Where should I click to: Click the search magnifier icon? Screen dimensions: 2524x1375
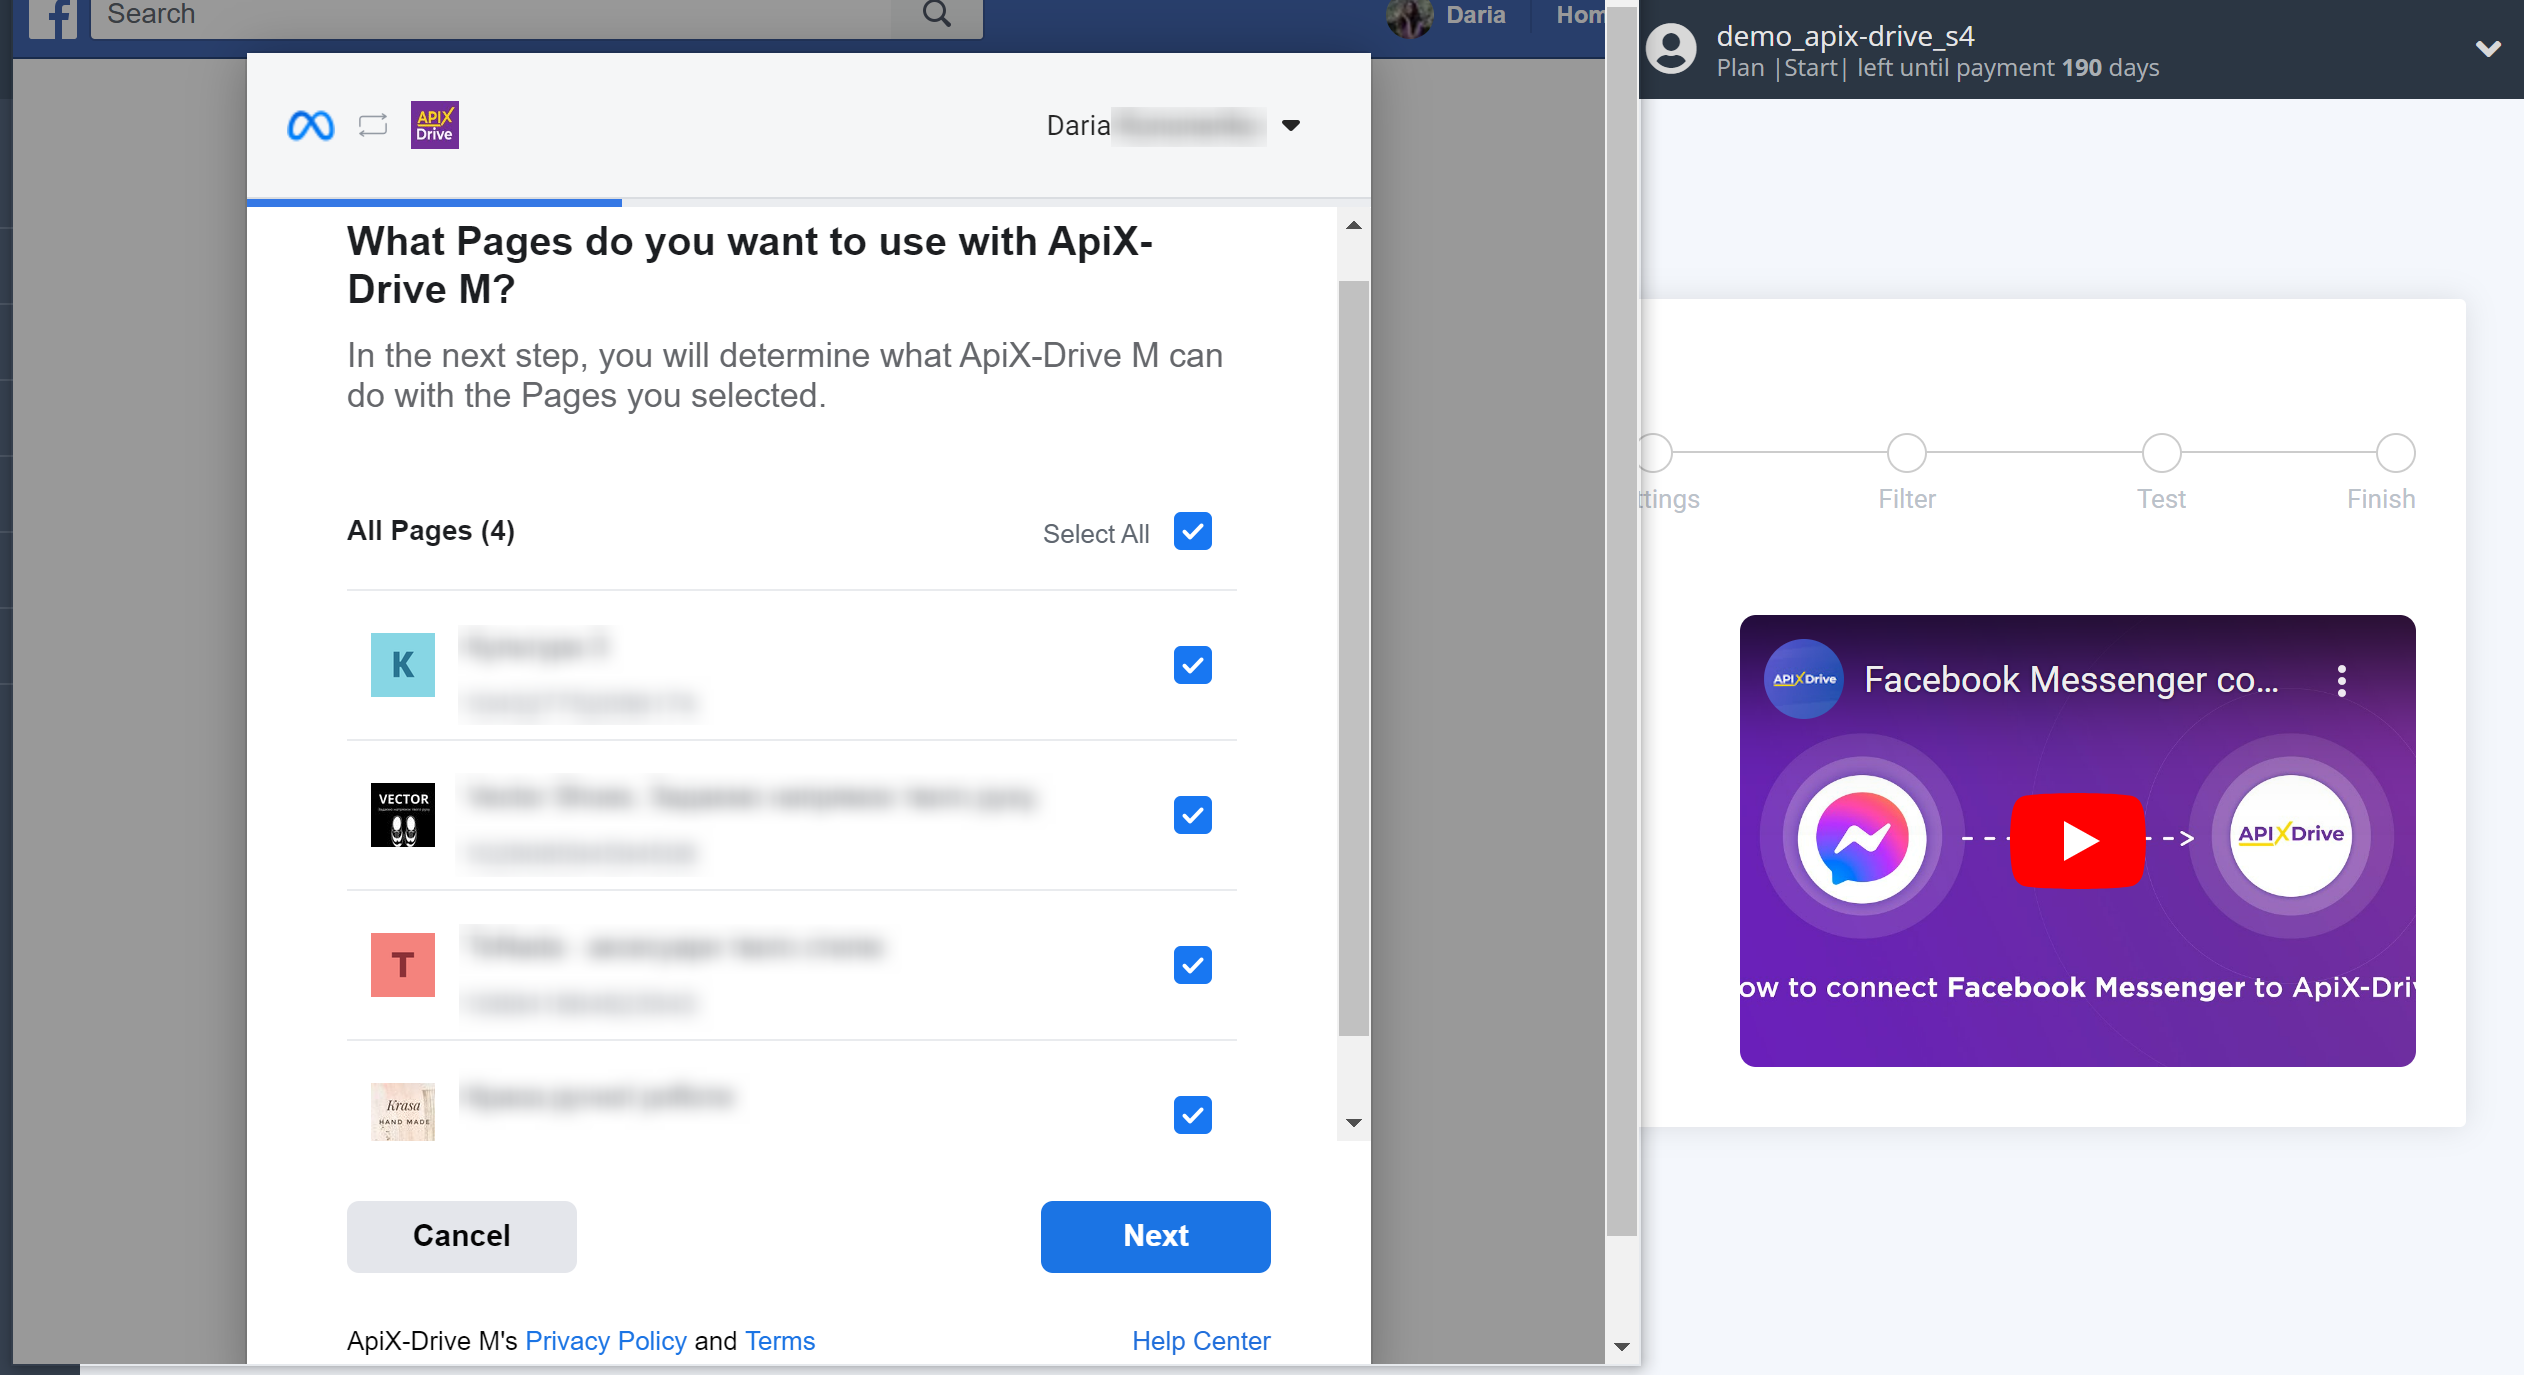937,14
